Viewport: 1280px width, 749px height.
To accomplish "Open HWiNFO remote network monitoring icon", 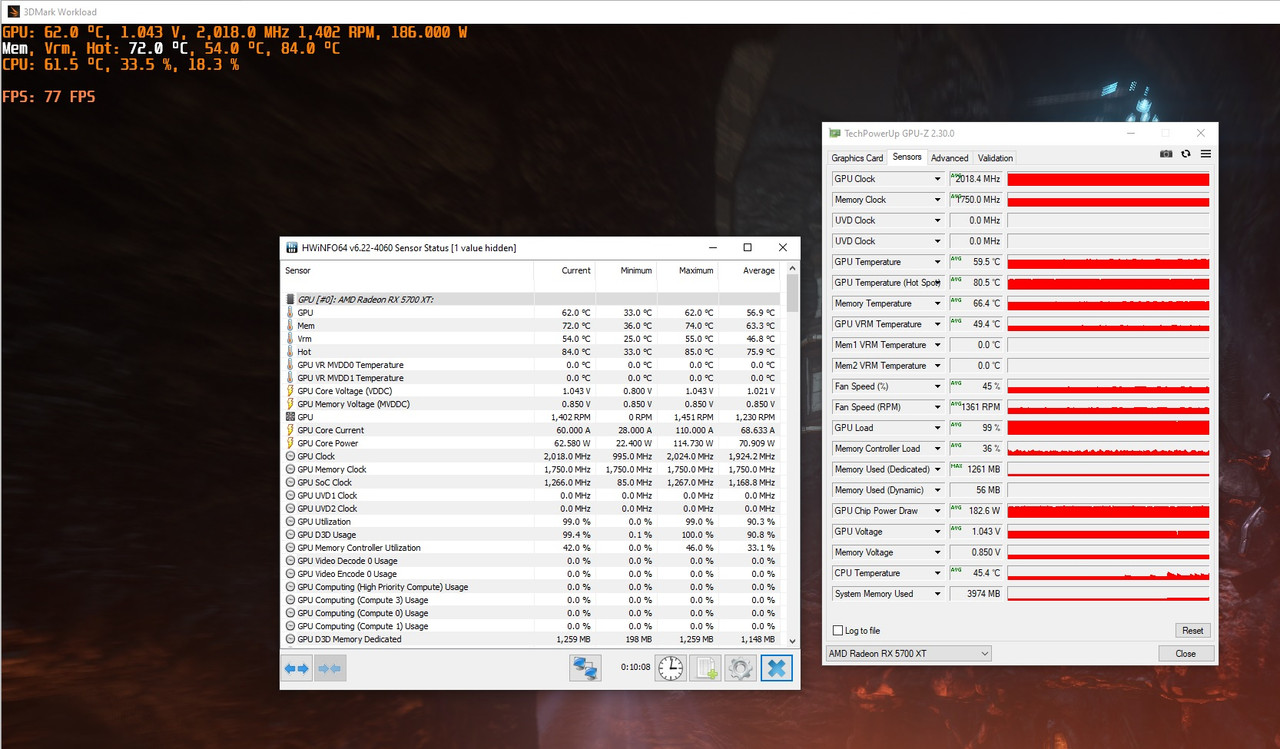I will pyautogui.click(x=585, y=668).
